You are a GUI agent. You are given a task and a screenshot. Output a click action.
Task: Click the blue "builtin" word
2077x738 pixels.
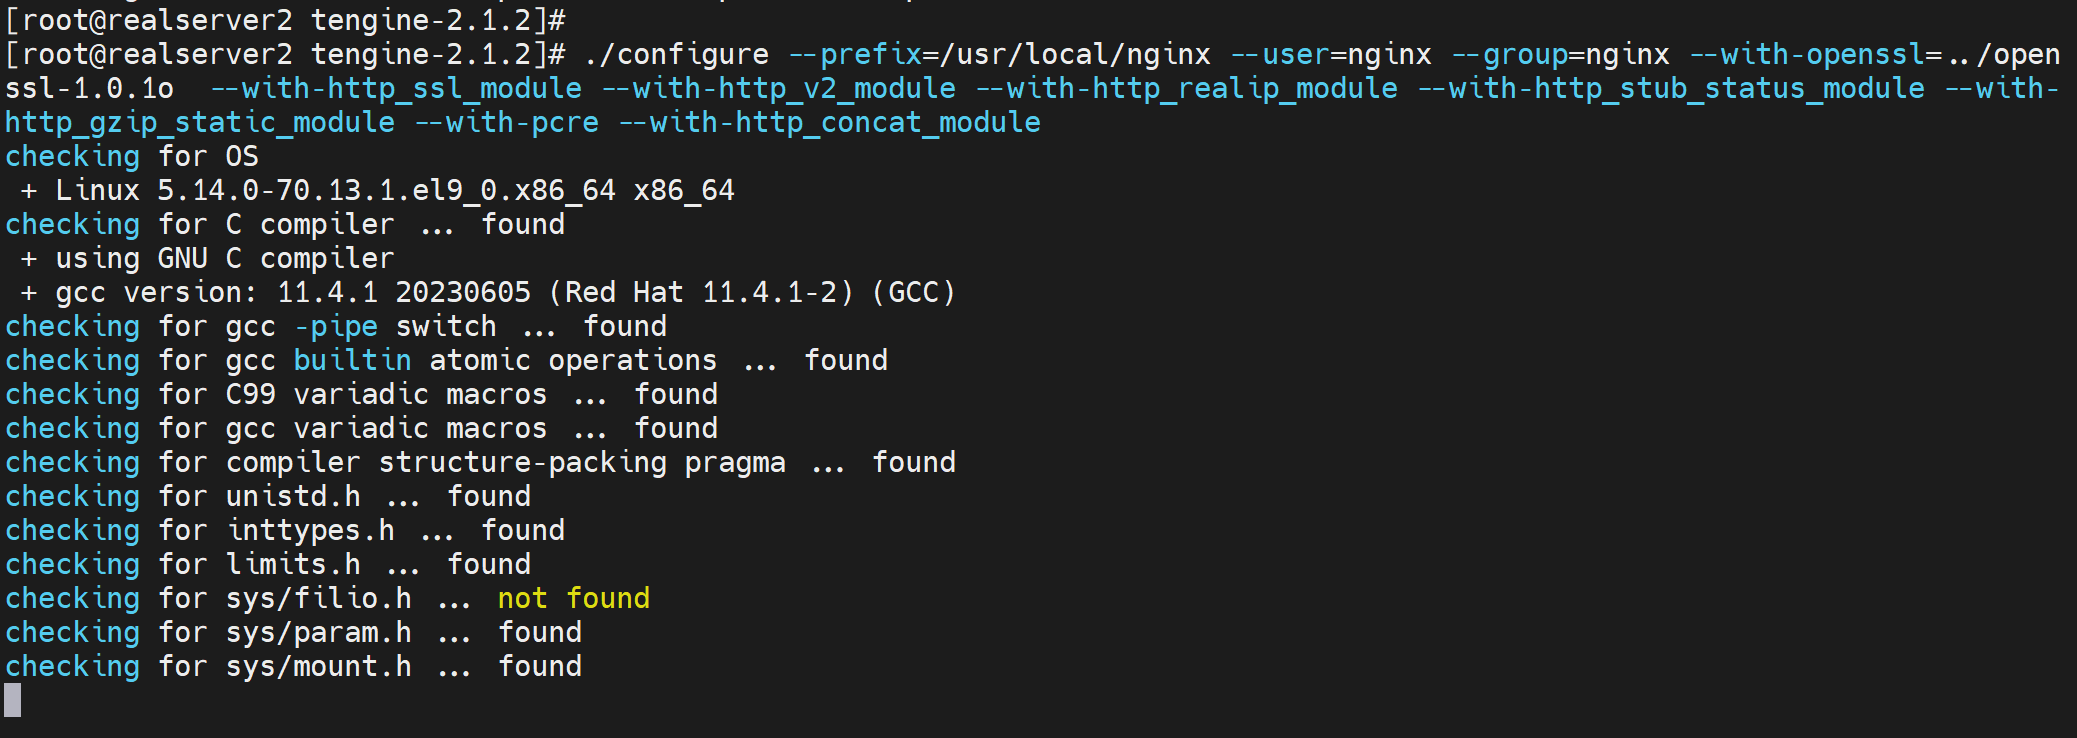click(352, 360)
